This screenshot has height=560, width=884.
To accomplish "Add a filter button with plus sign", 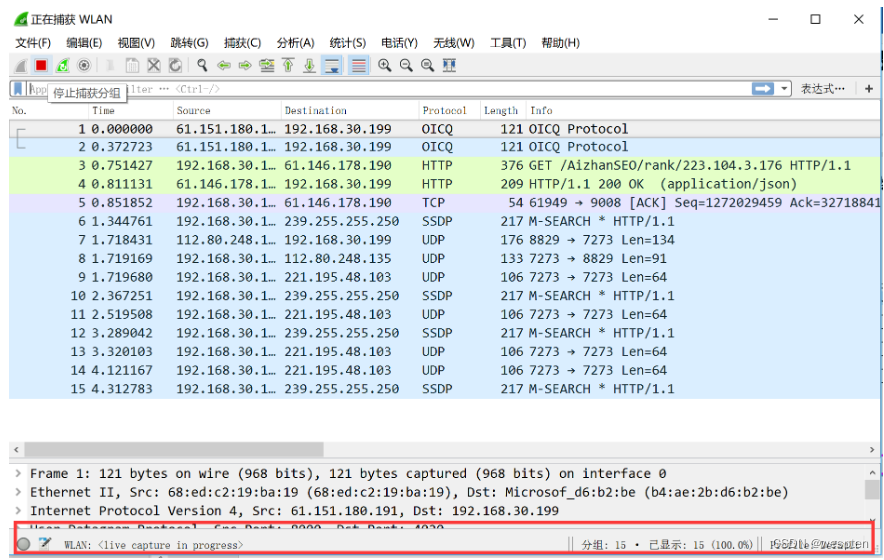I will tap(869, 89).
